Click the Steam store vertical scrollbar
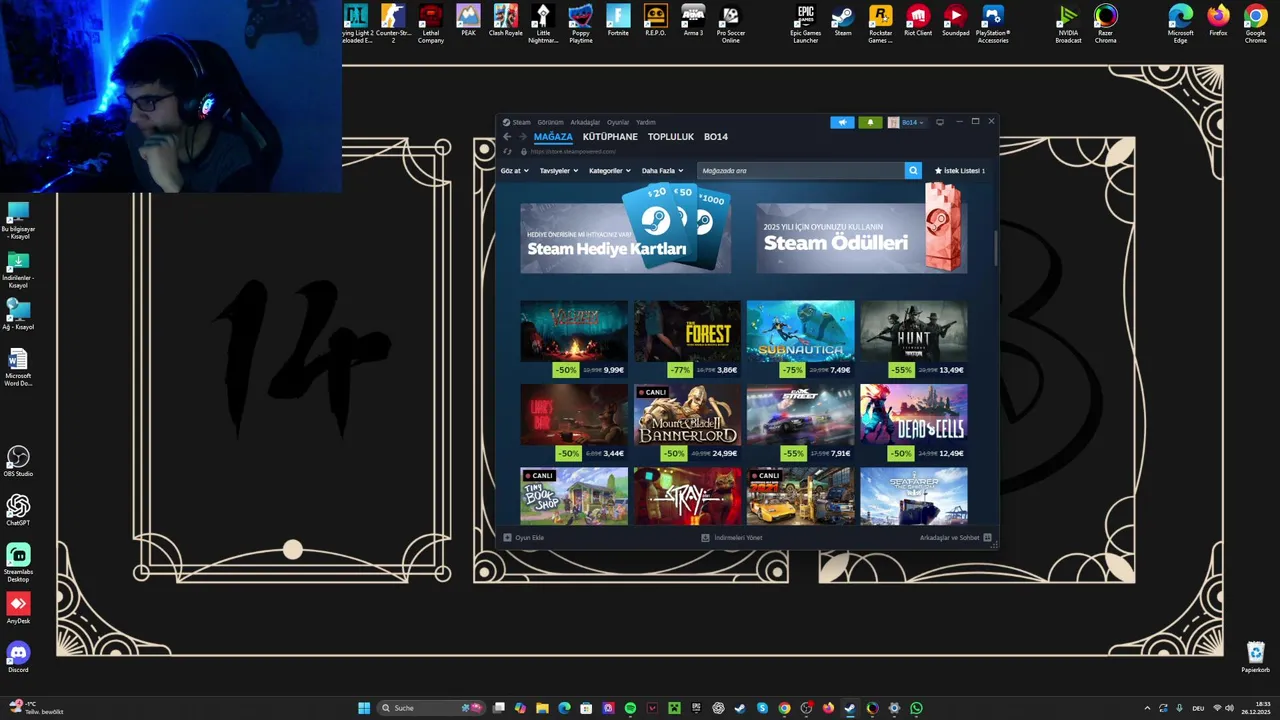This screenshot has width=1280, height=720. point(995,248)
